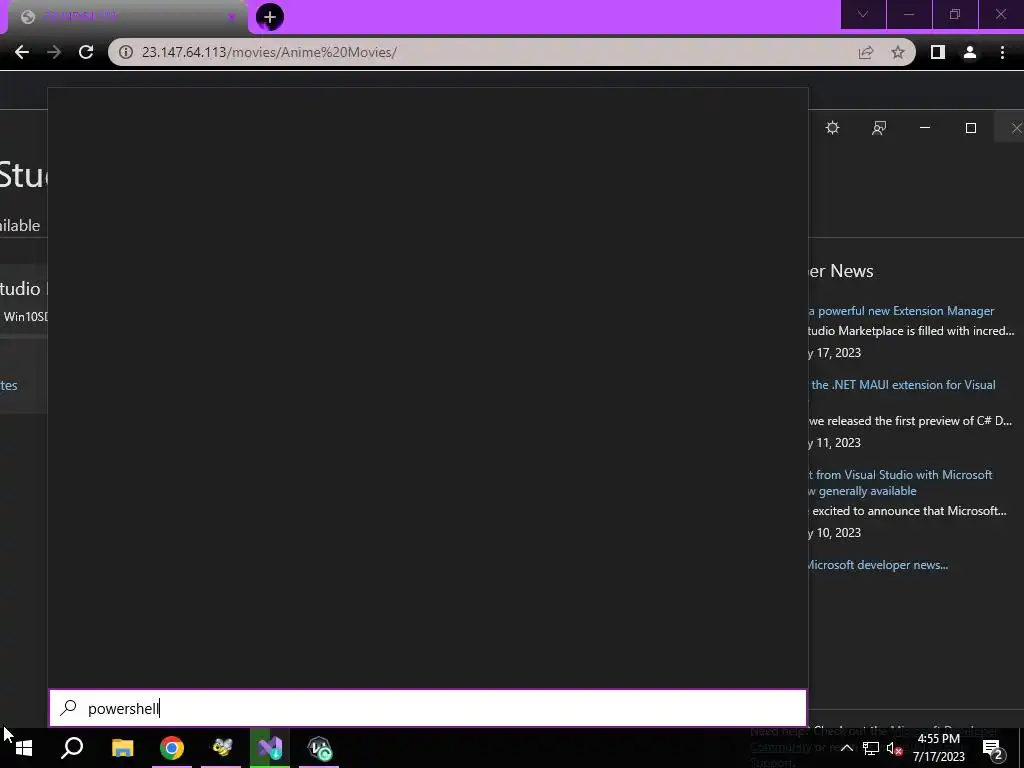Toggle Chrome side panel
Image resolution: width=1024 pixels, height=768 pixels.
[x=937, y=52]
